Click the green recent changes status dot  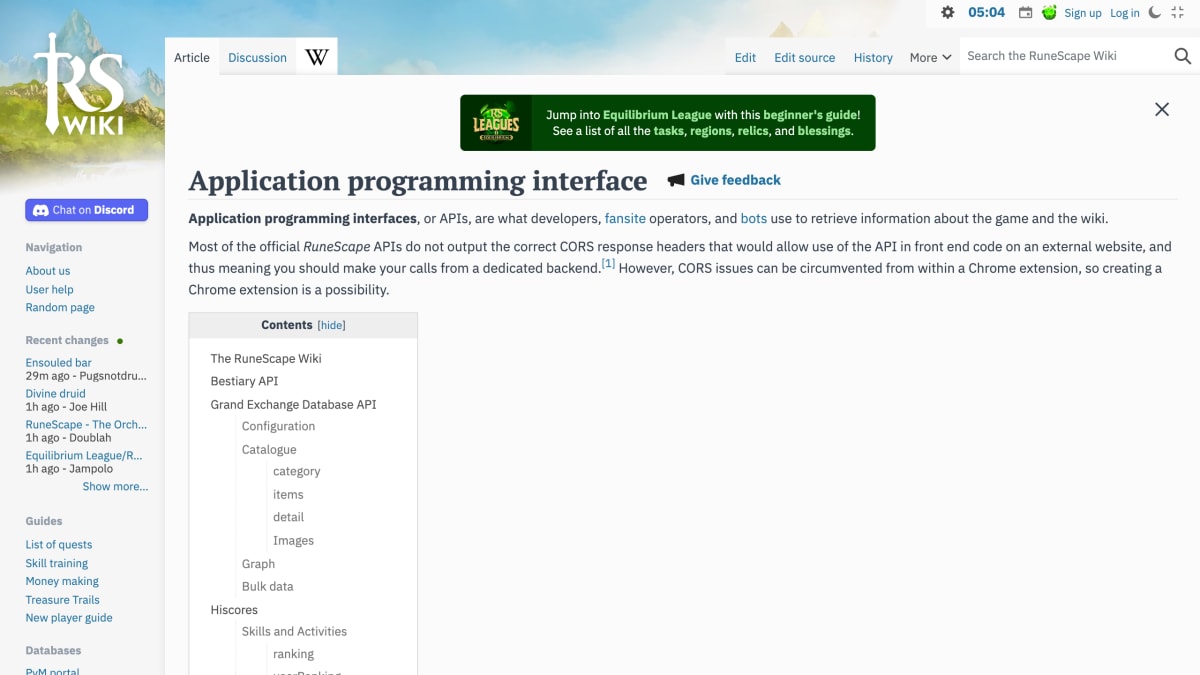[x=120, y=341]
